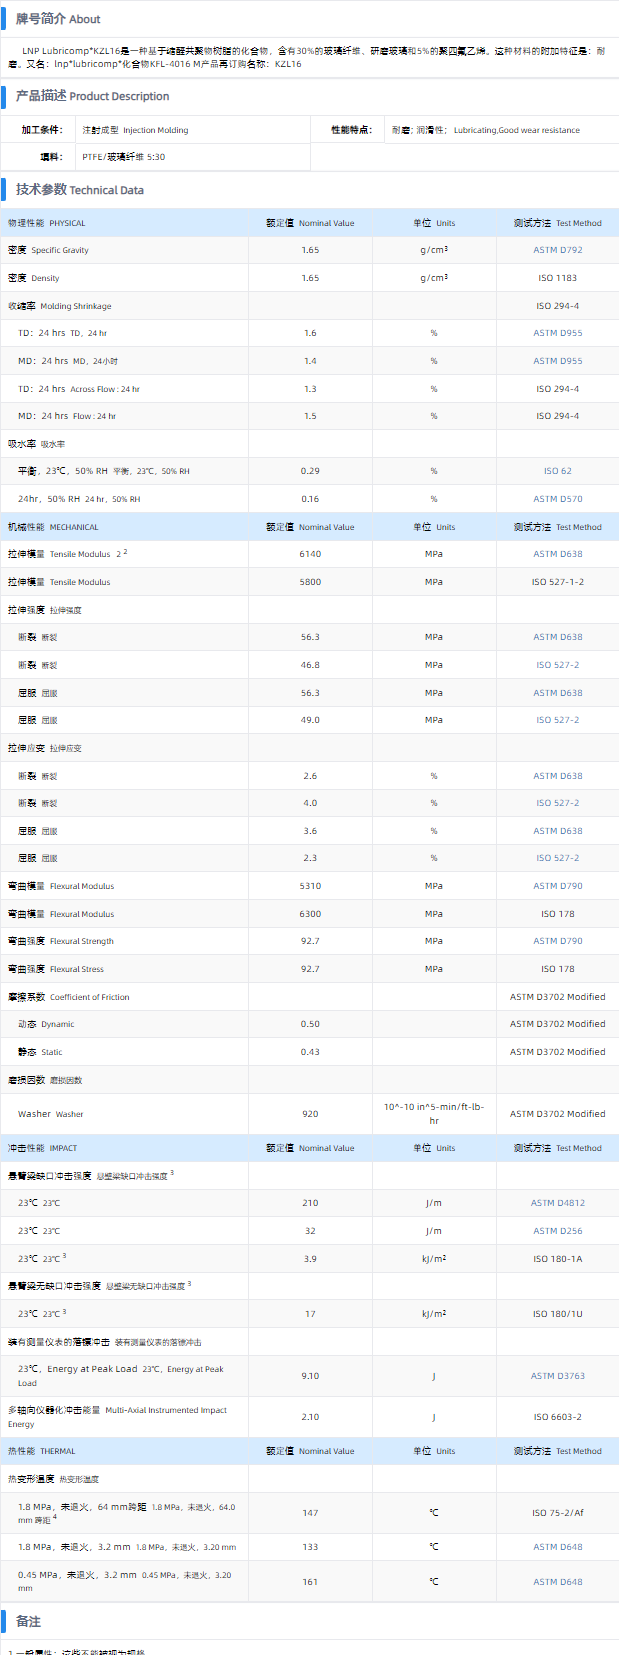Open the ISO 62 test method link
The height and width of the screenshot is (1655, 619).
[x=557, y=471]
